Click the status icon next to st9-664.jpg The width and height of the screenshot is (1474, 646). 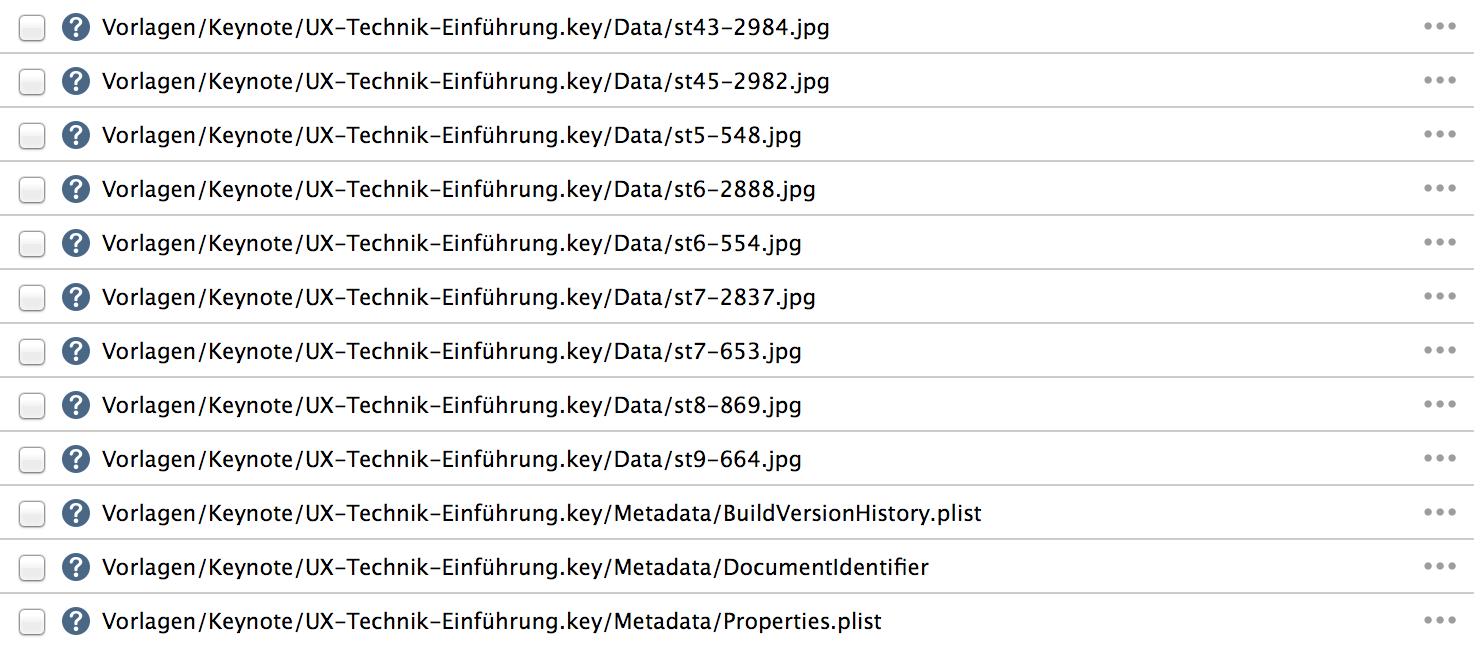(76, 459)
